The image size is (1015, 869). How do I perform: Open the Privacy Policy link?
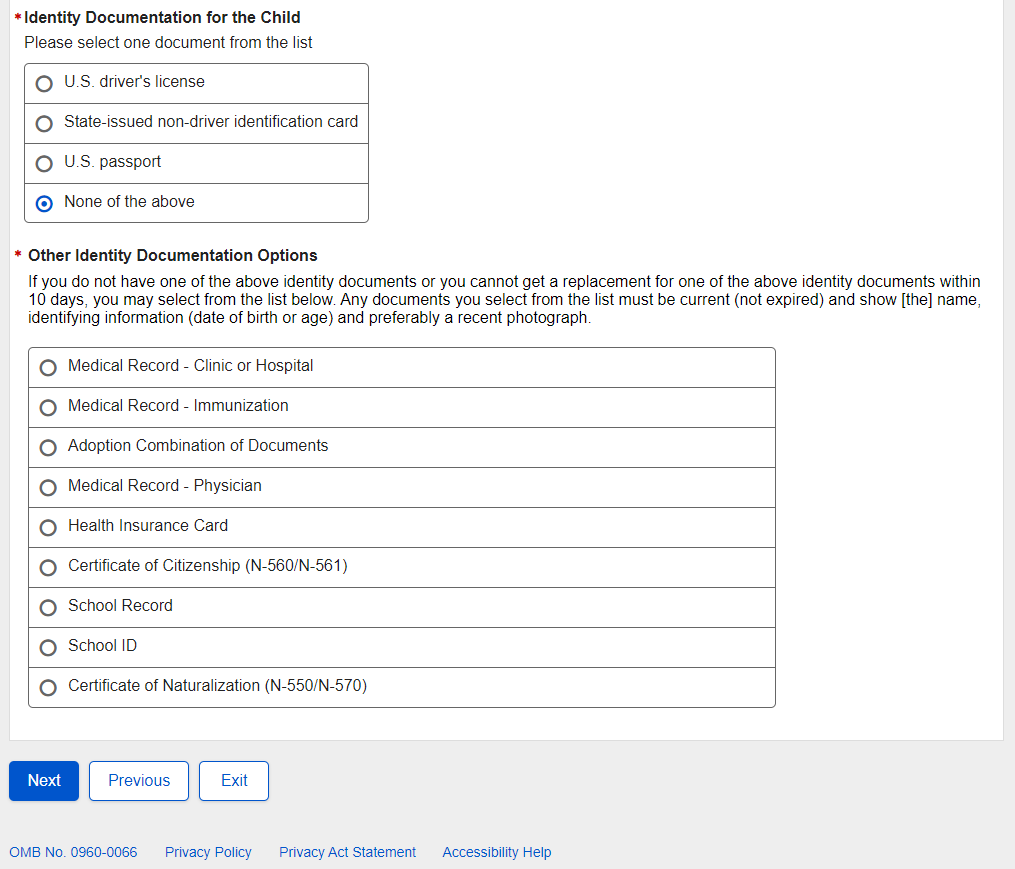coord(208,853)
